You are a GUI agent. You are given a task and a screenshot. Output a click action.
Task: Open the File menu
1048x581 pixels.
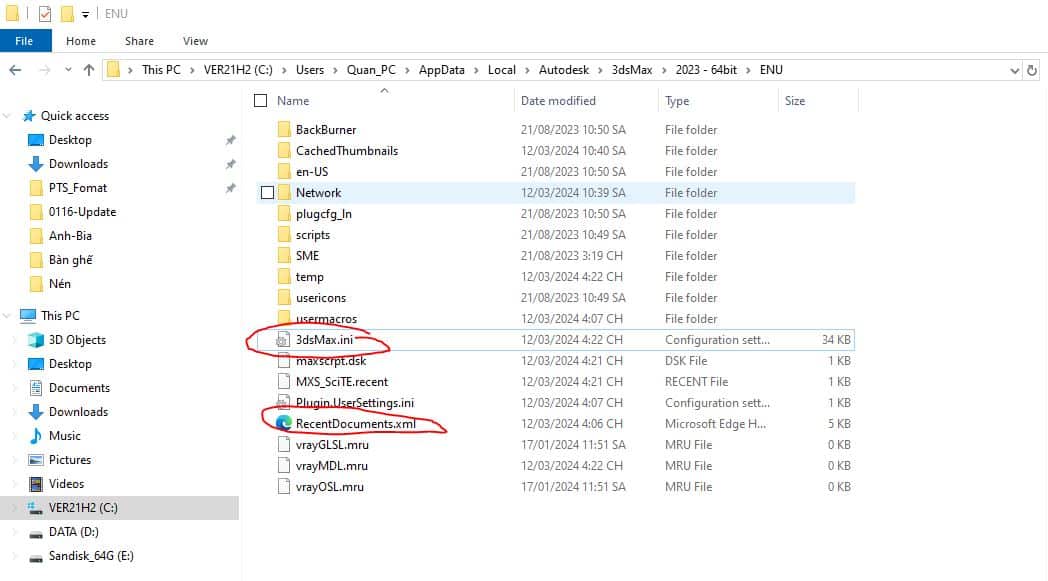pos(24,41)
